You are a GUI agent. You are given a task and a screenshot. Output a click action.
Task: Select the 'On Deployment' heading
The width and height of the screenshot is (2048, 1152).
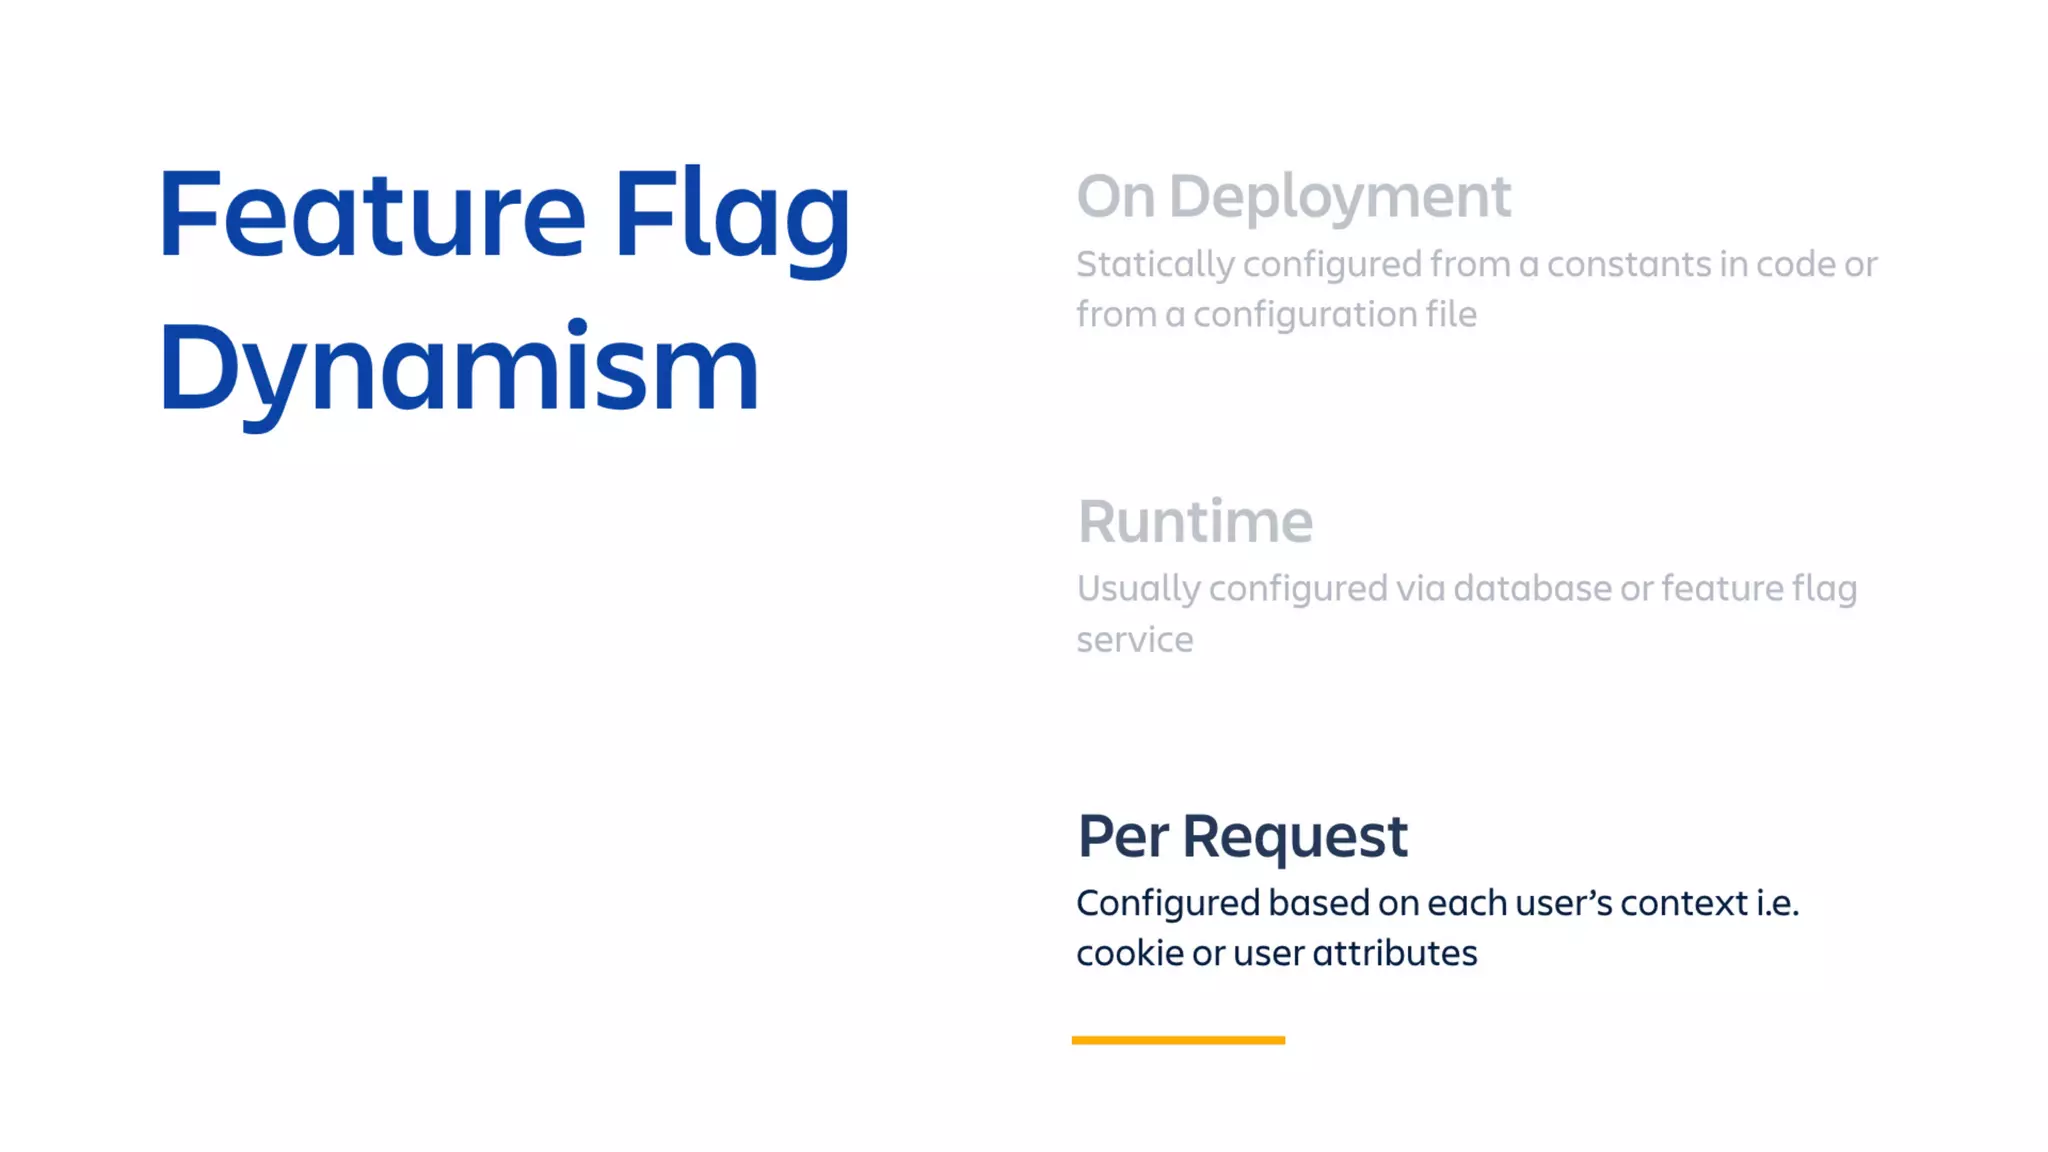pos(1293,197)
